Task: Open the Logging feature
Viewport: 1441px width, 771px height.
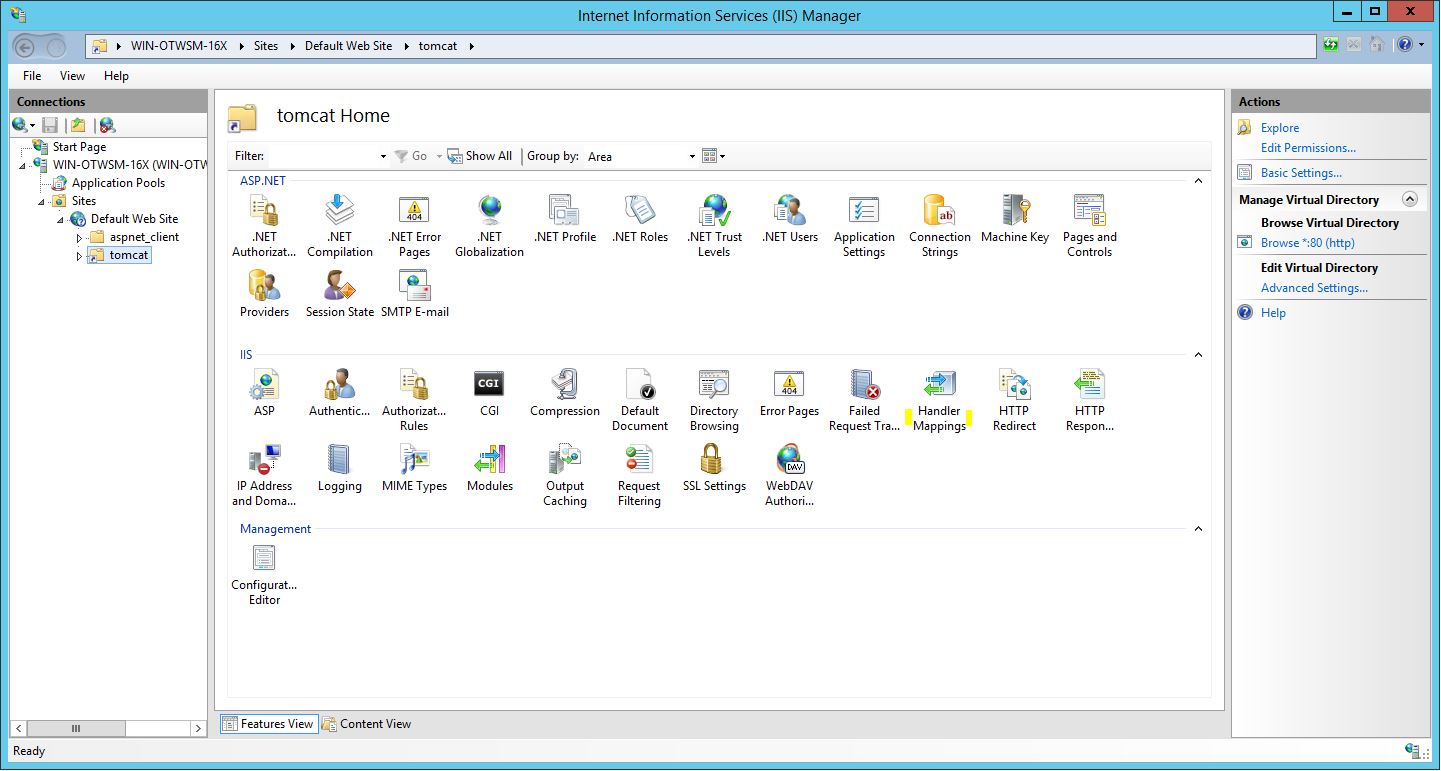Action: click(x=340, y=468)
